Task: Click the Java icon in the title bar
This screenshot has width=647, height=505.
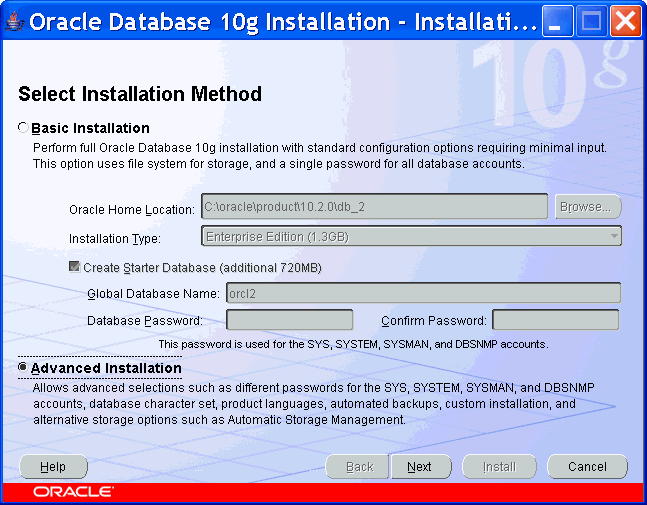Action: pyautogui.click(x=14, y=22)
